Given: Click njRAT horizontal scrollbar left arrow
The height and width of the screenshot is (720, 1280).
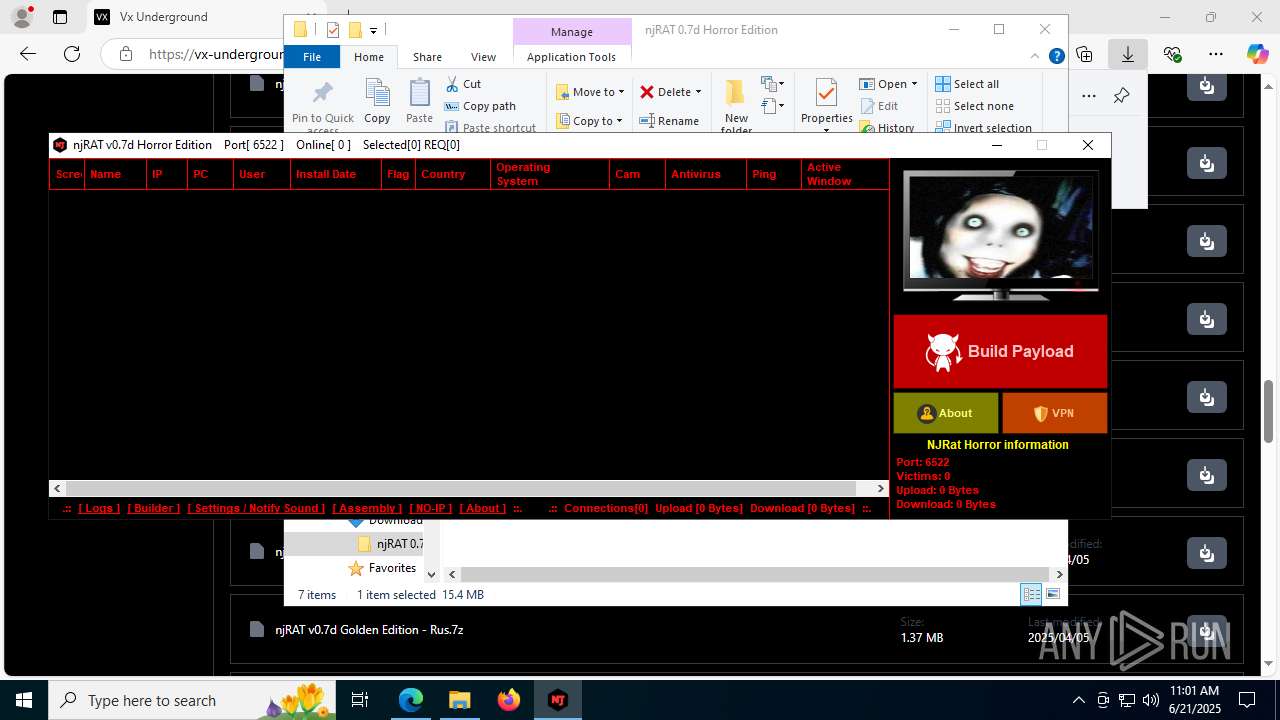Looking at the screenshot, I should 57,488.
